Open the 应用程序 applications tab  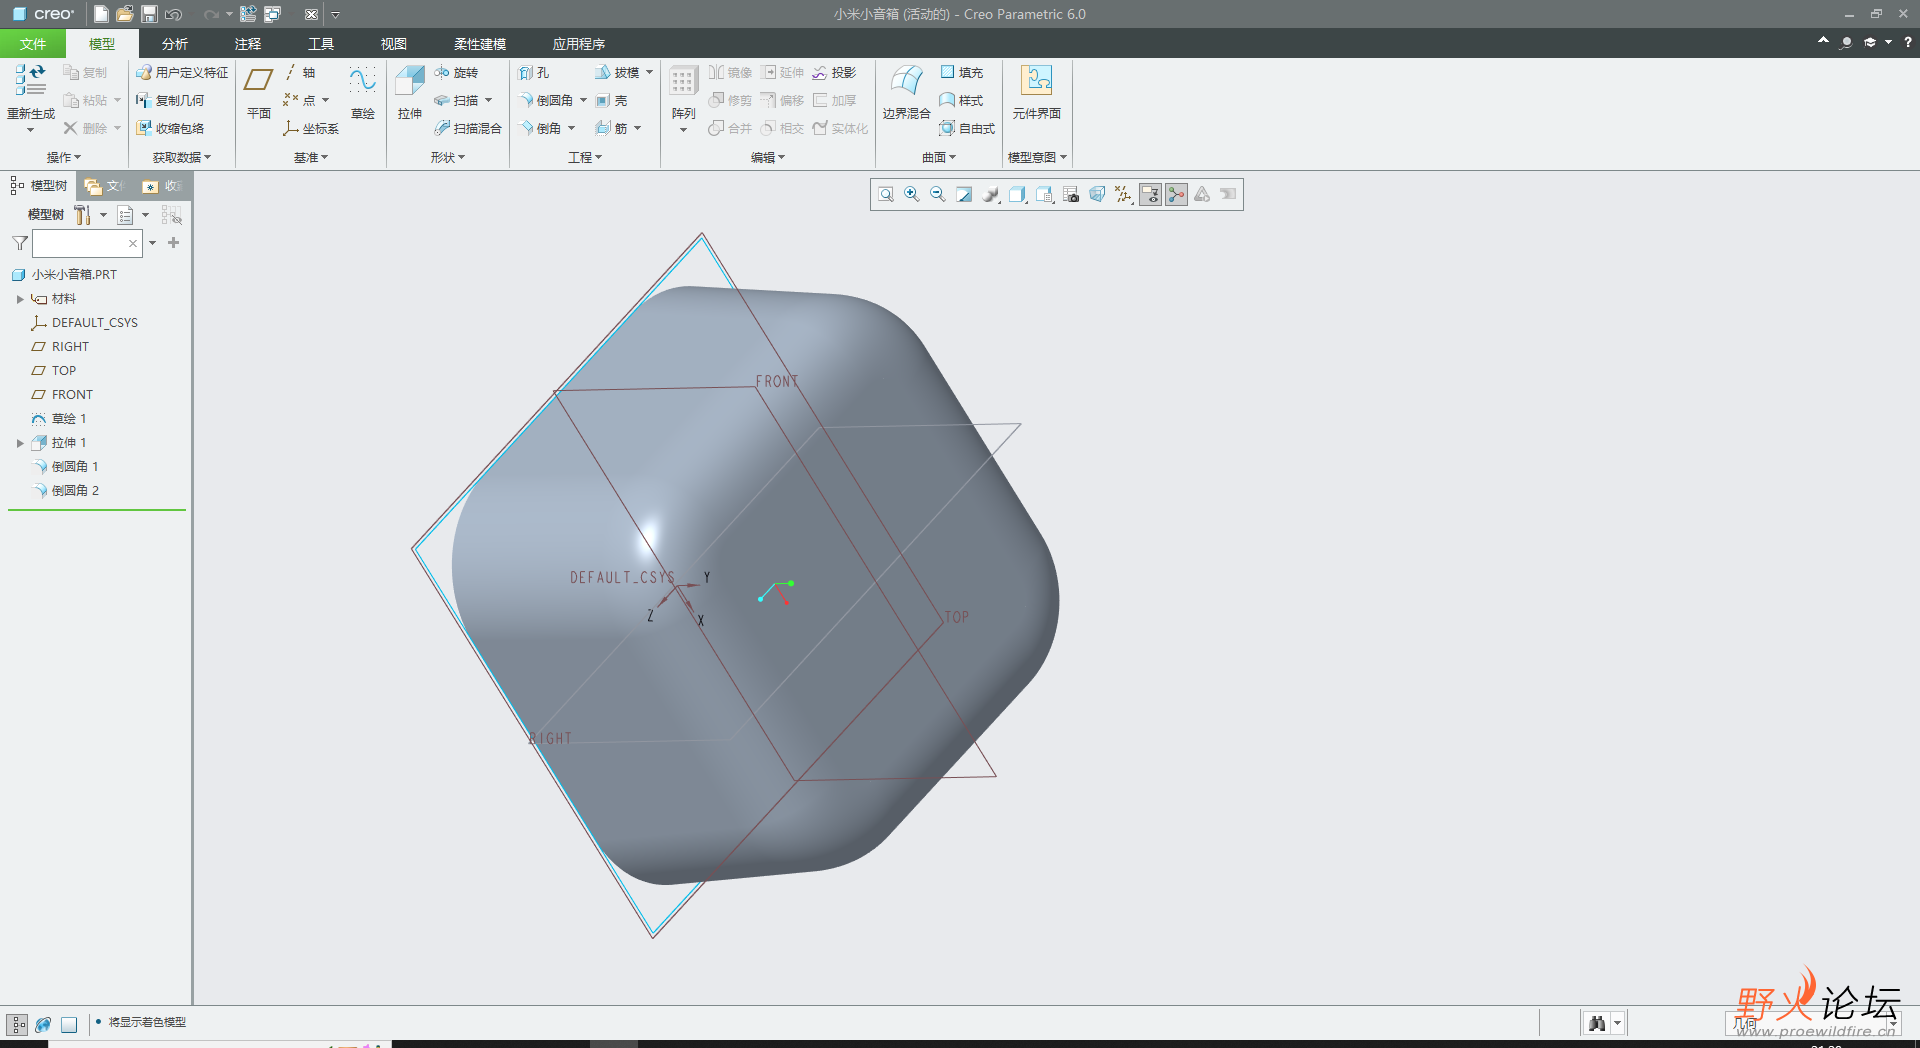pyautogui.click(x=579, y=44)
